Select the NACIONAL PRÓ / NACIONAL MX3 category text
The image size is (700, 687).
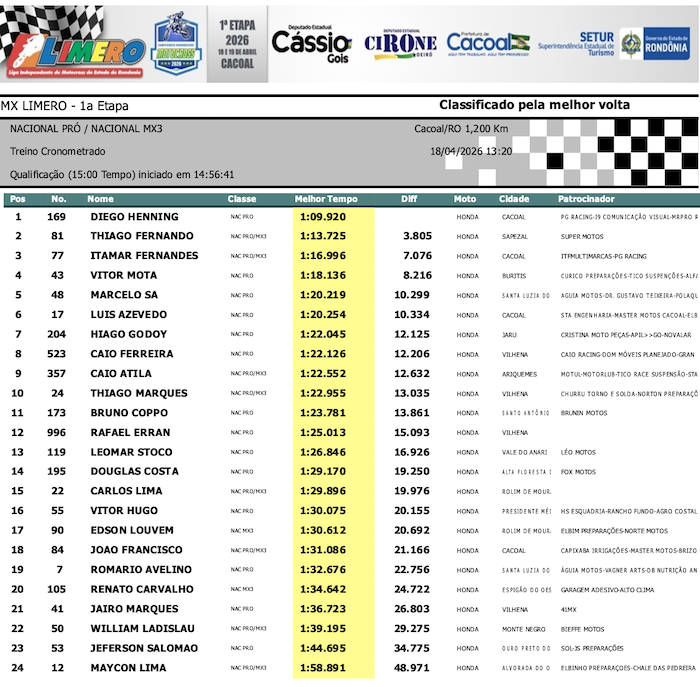click(x=85, y=129)
